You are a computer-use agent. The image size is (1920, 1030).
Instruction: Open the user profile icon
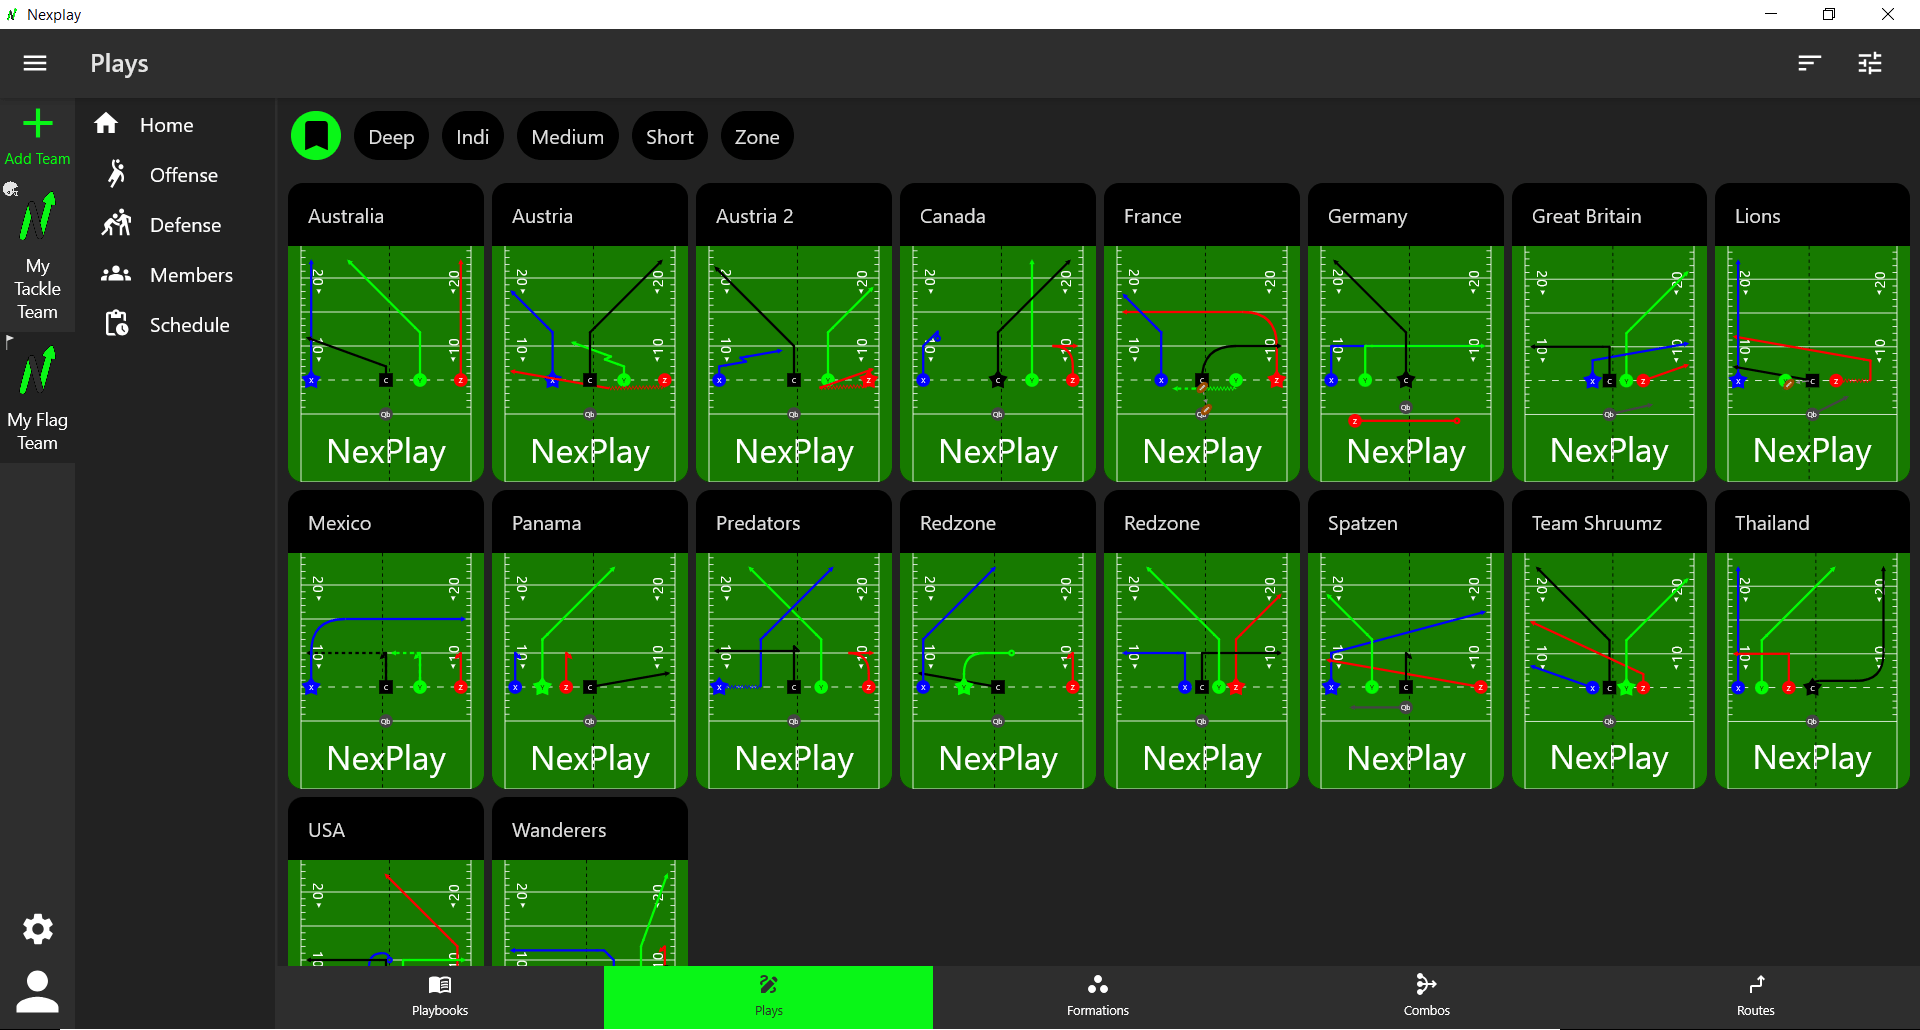(37, 991)
